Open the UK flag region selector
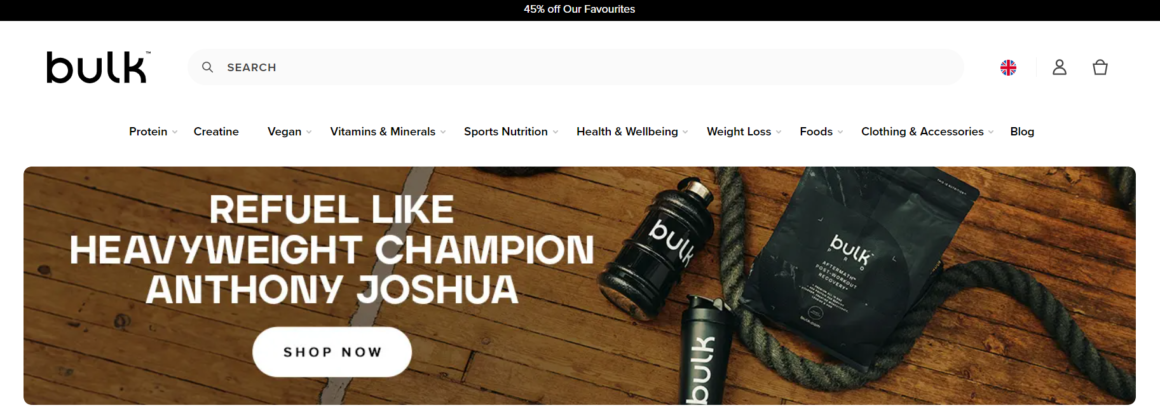The width and height of the screenshot is (1160, 417). (1008, 67)
